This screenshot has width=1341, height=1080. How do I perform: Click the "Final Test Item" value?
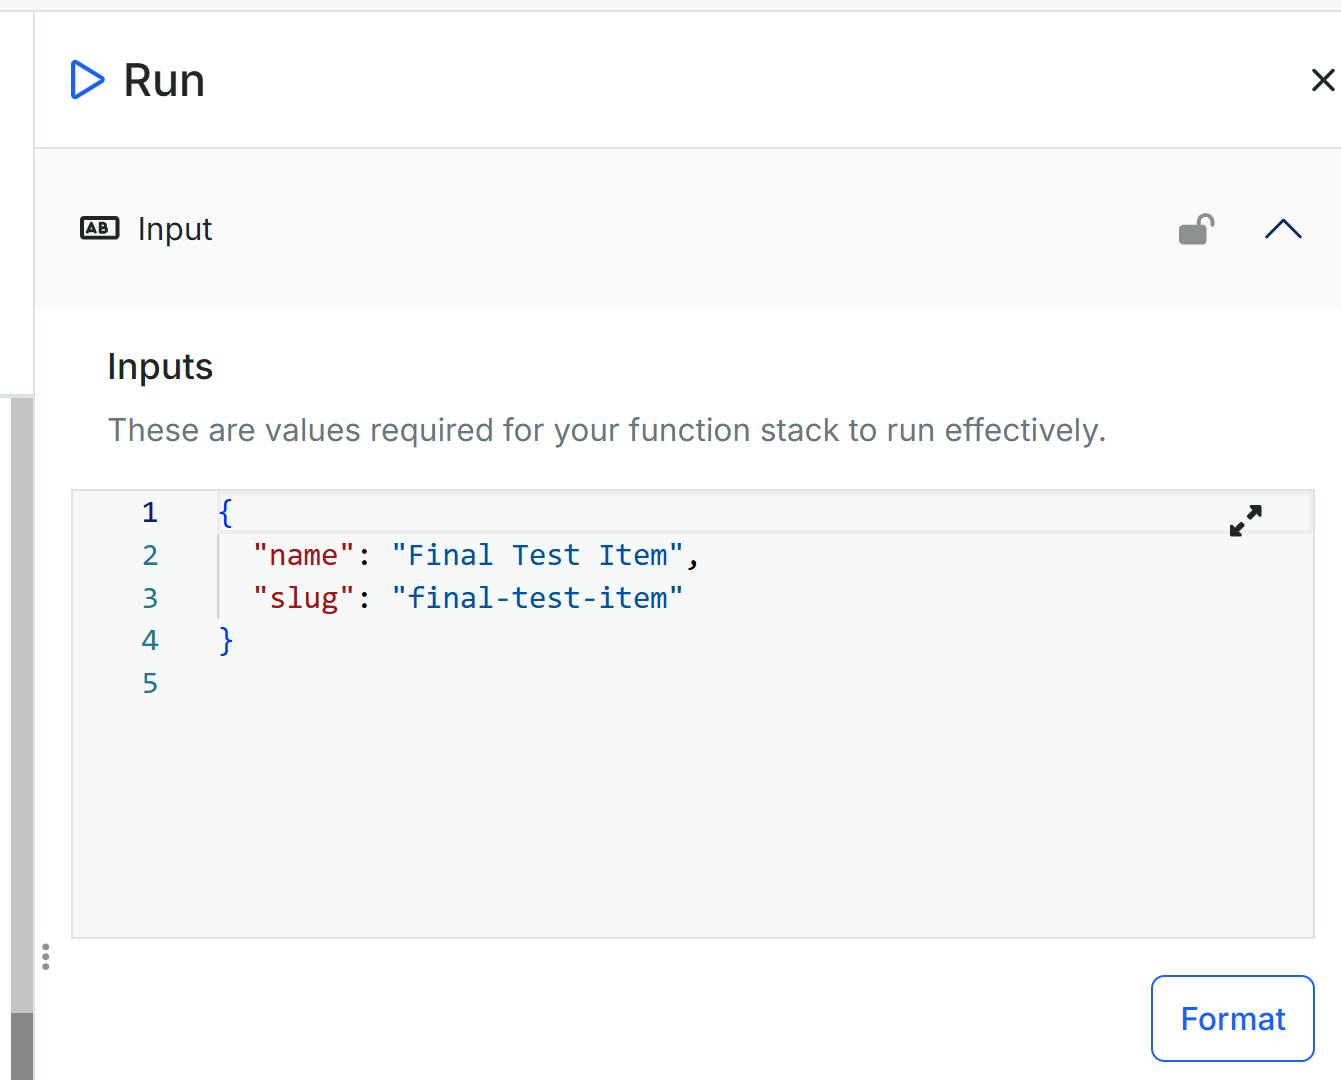tap(537, 556)
